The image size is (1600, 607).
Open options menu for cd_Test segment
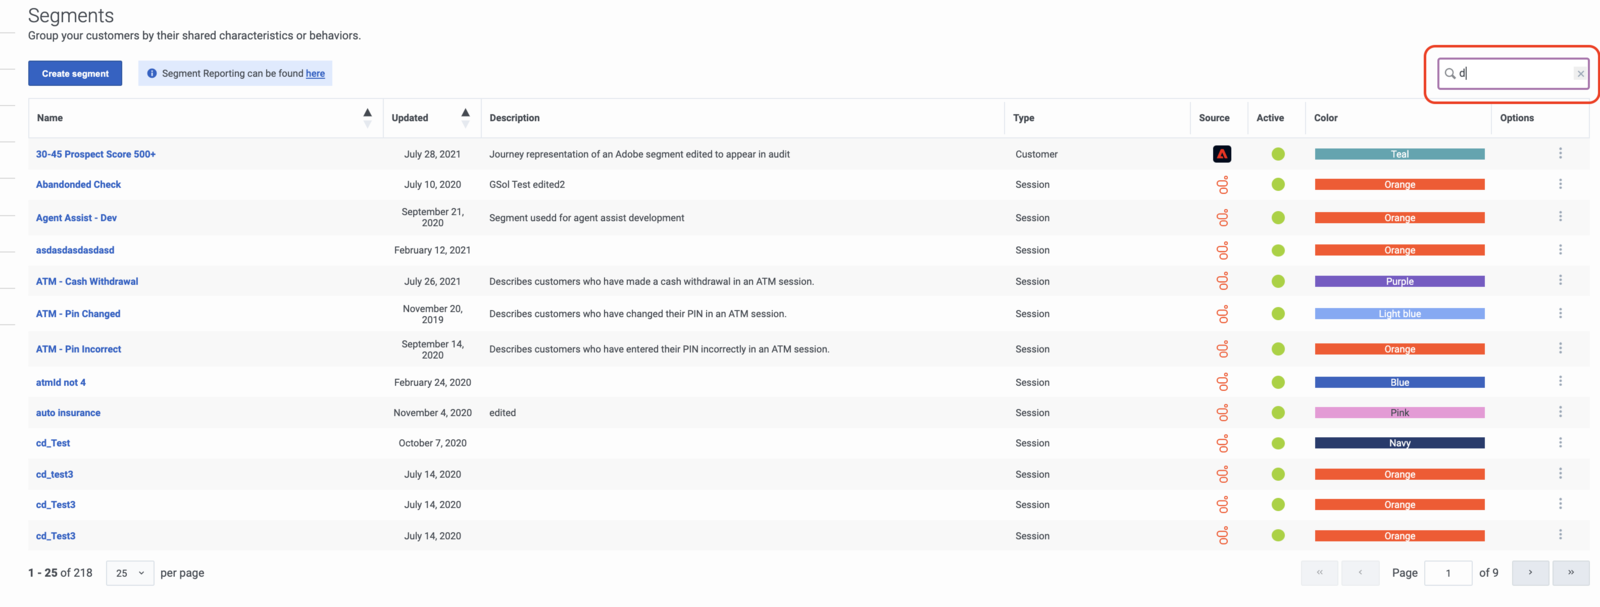(1560, 442)
